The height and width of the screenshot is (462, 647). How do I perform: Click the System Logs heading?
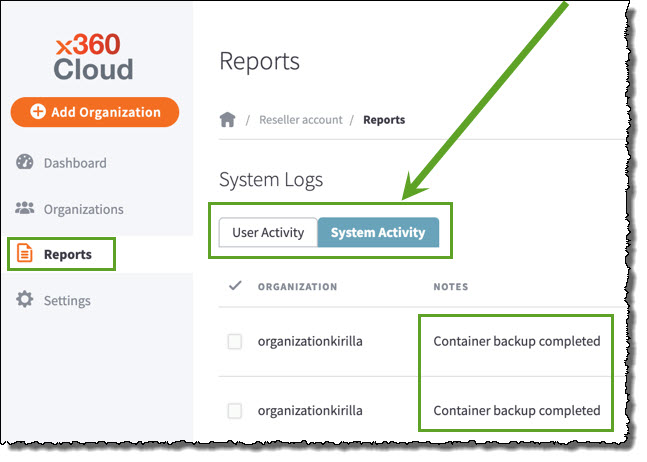271,180
